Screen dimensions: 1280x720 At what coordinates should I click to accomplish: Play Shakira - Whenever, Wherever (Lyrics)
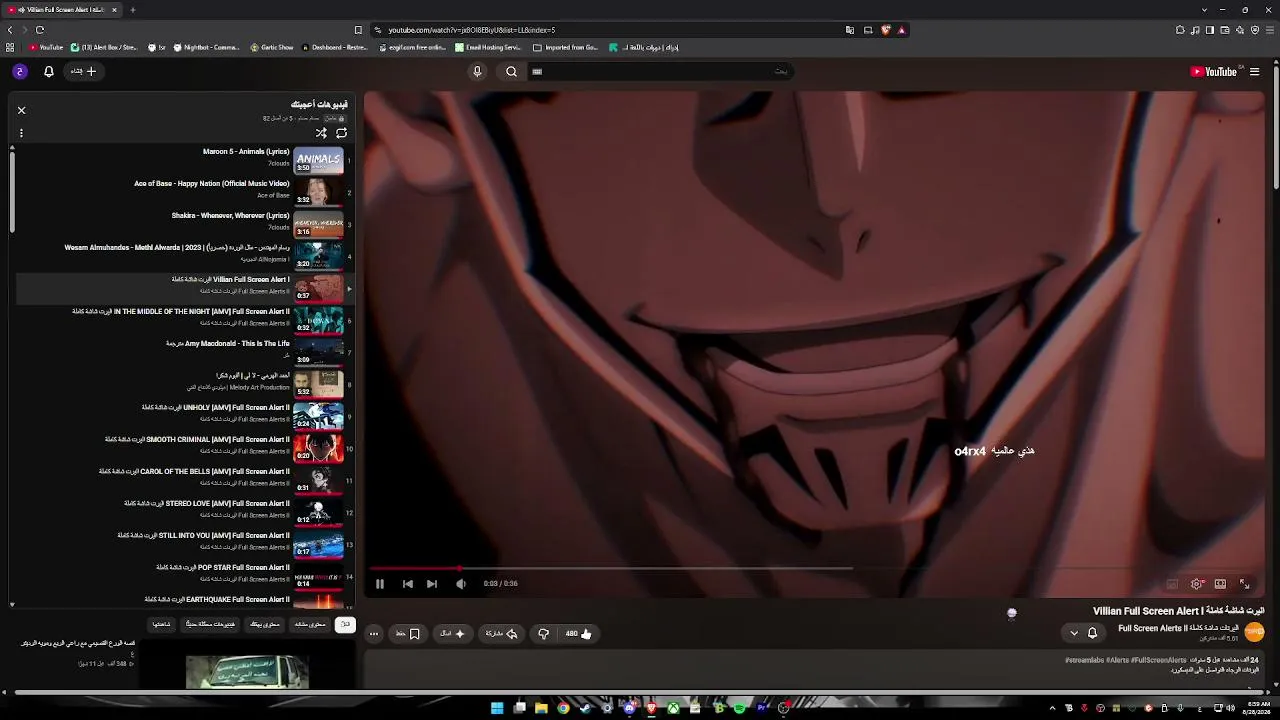pos(231,216)
